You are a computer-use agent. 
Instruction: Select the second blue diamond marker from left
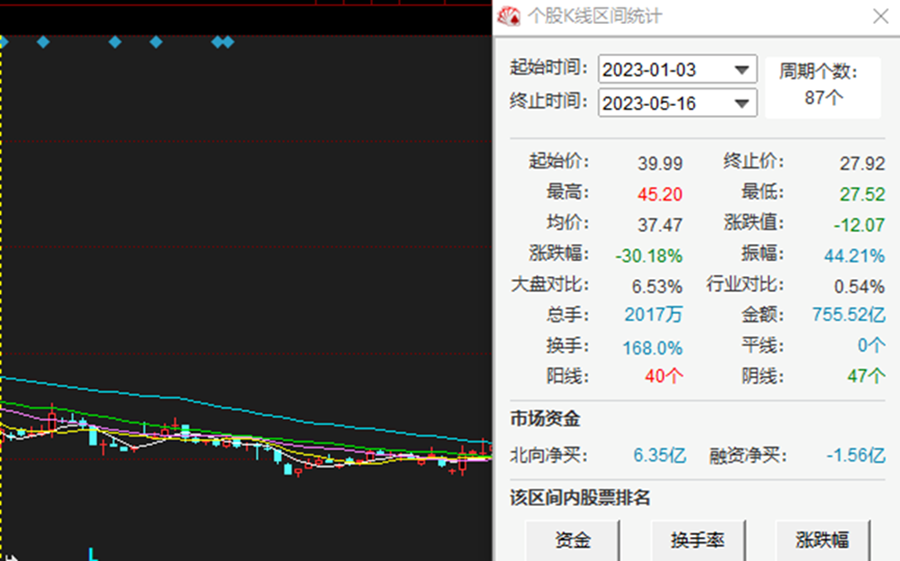point(43,42)
